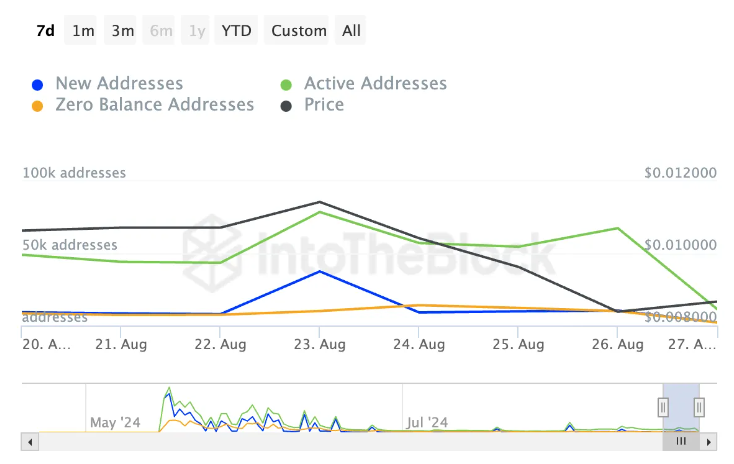Click the New Addresses peak on 23 Aug

[320, 272]
